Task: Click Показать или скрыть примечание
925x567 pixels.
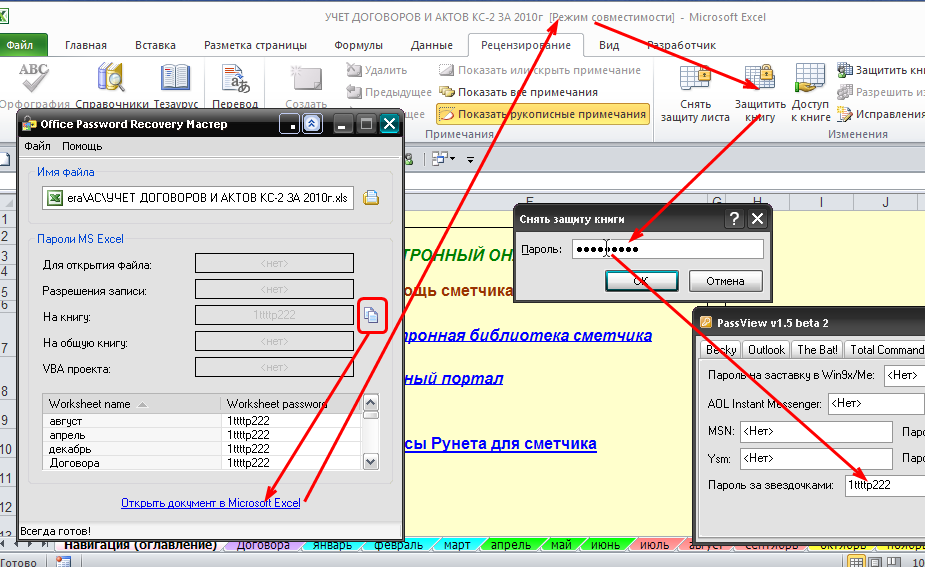Action: click(540, 70)
